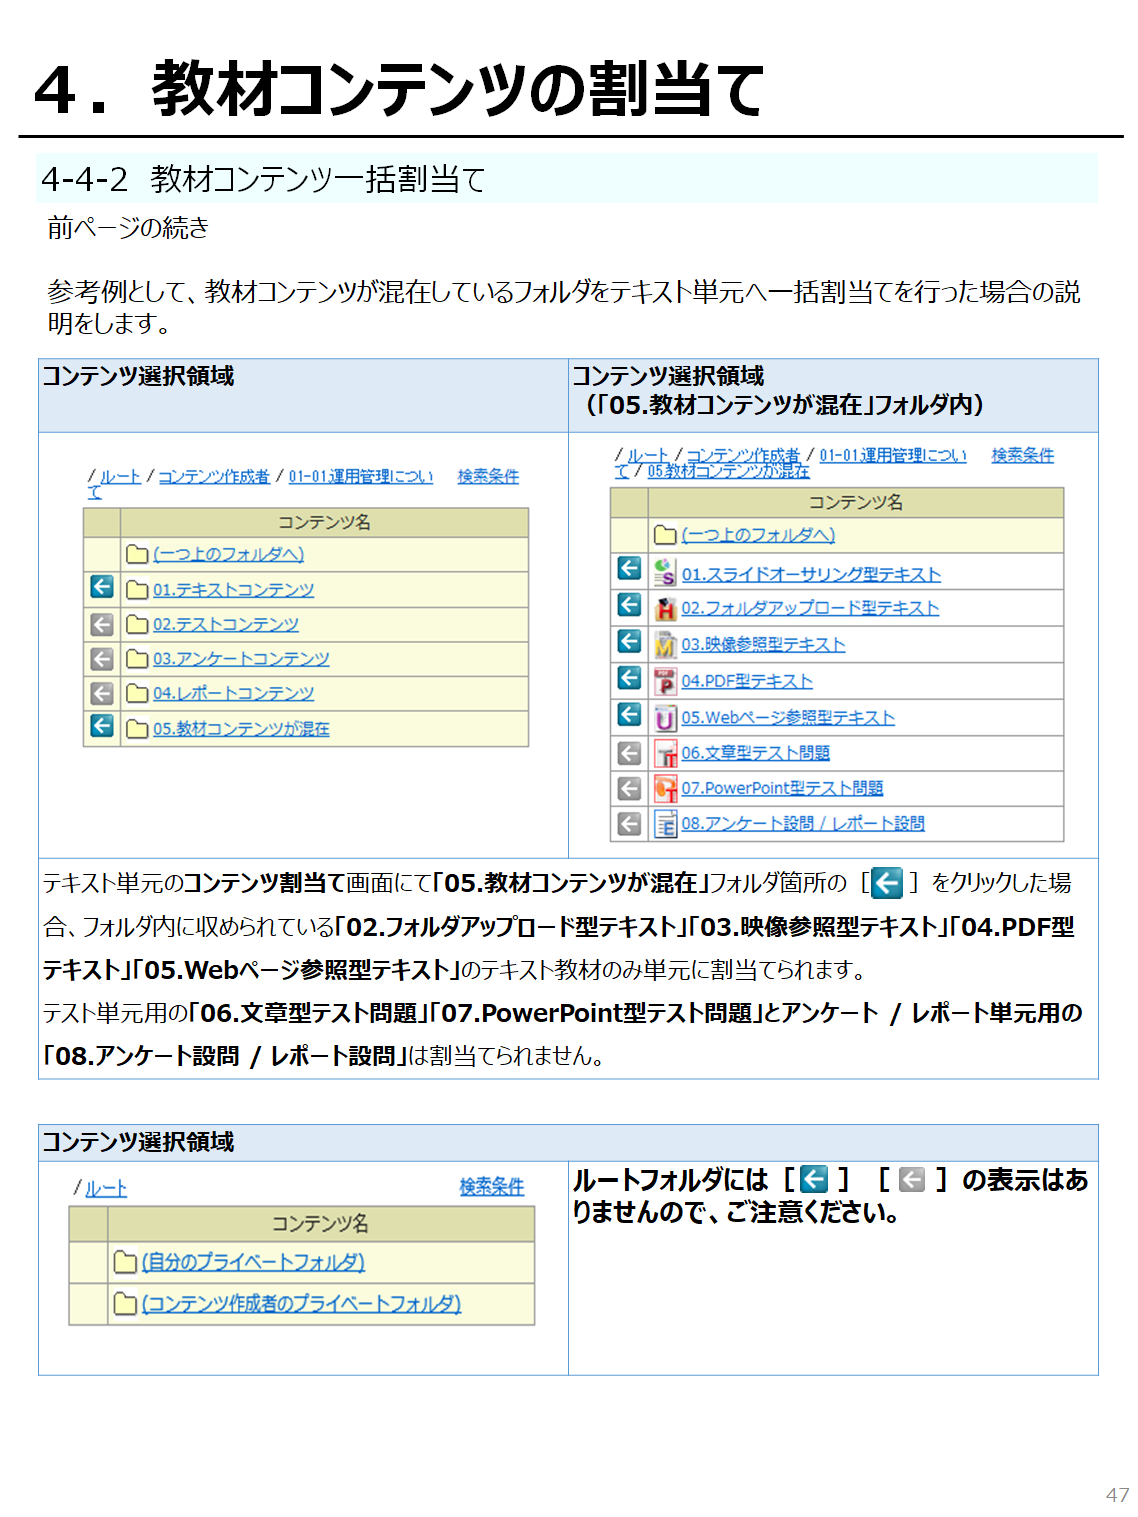Open the 04.レポートコンテンツ folder

pos(233,694)
